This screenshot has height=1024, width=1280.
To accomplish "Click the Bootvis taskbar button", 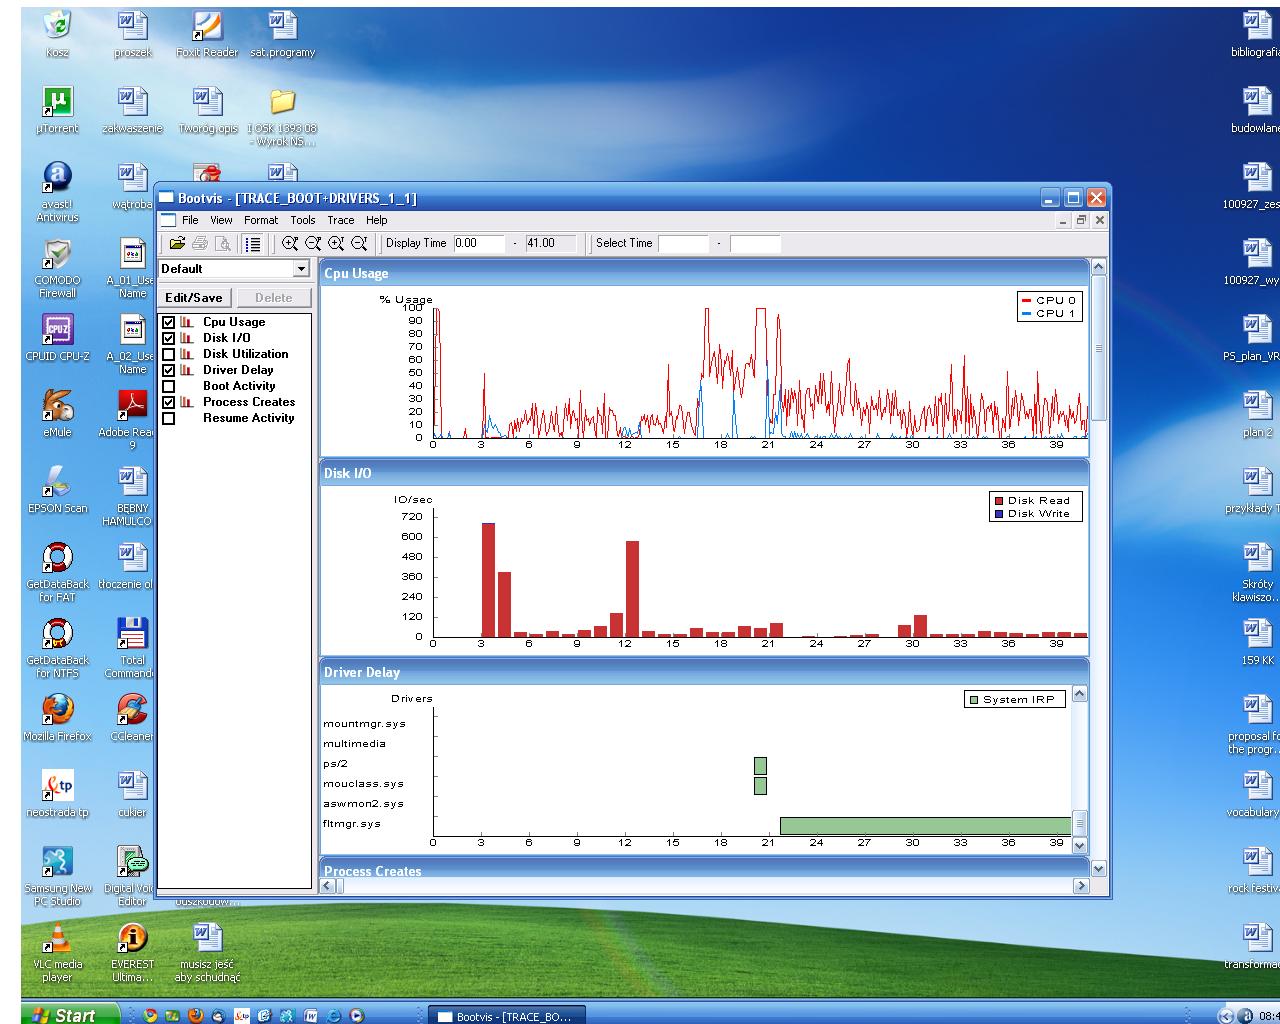I will (506, 1016).
